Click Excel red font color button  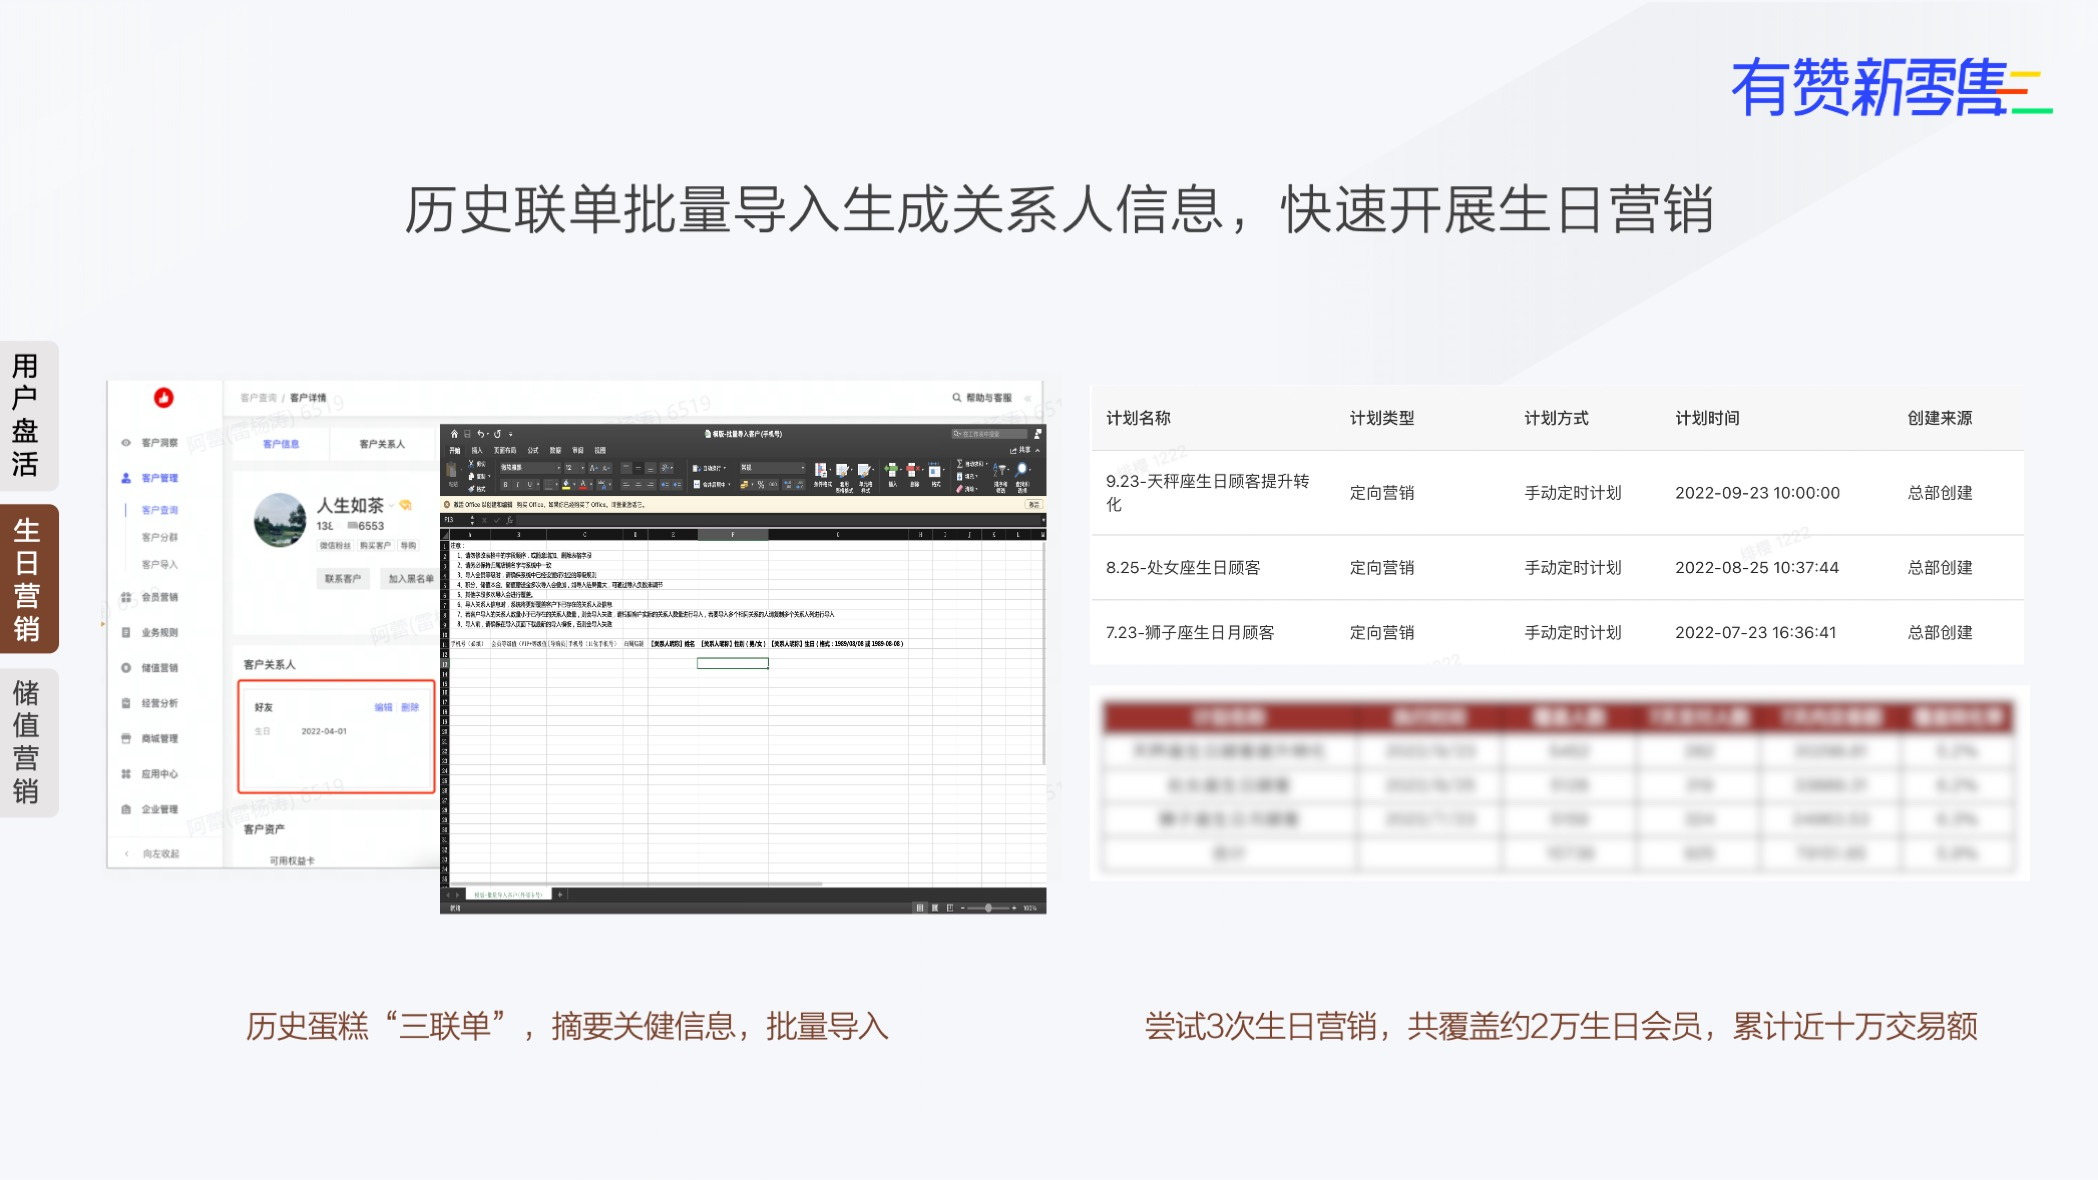point(583,485)
